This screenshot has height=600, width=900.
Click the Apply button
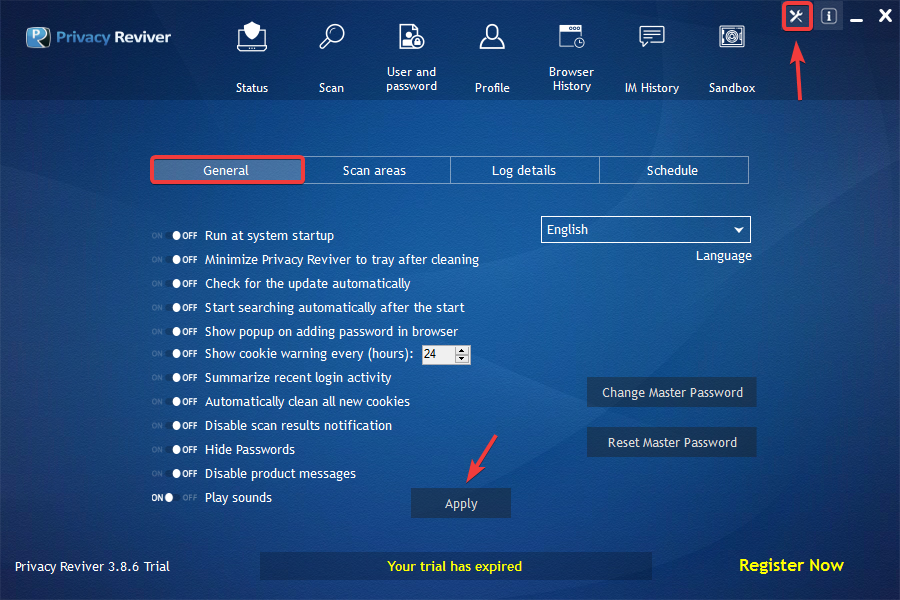coord(461,504)
